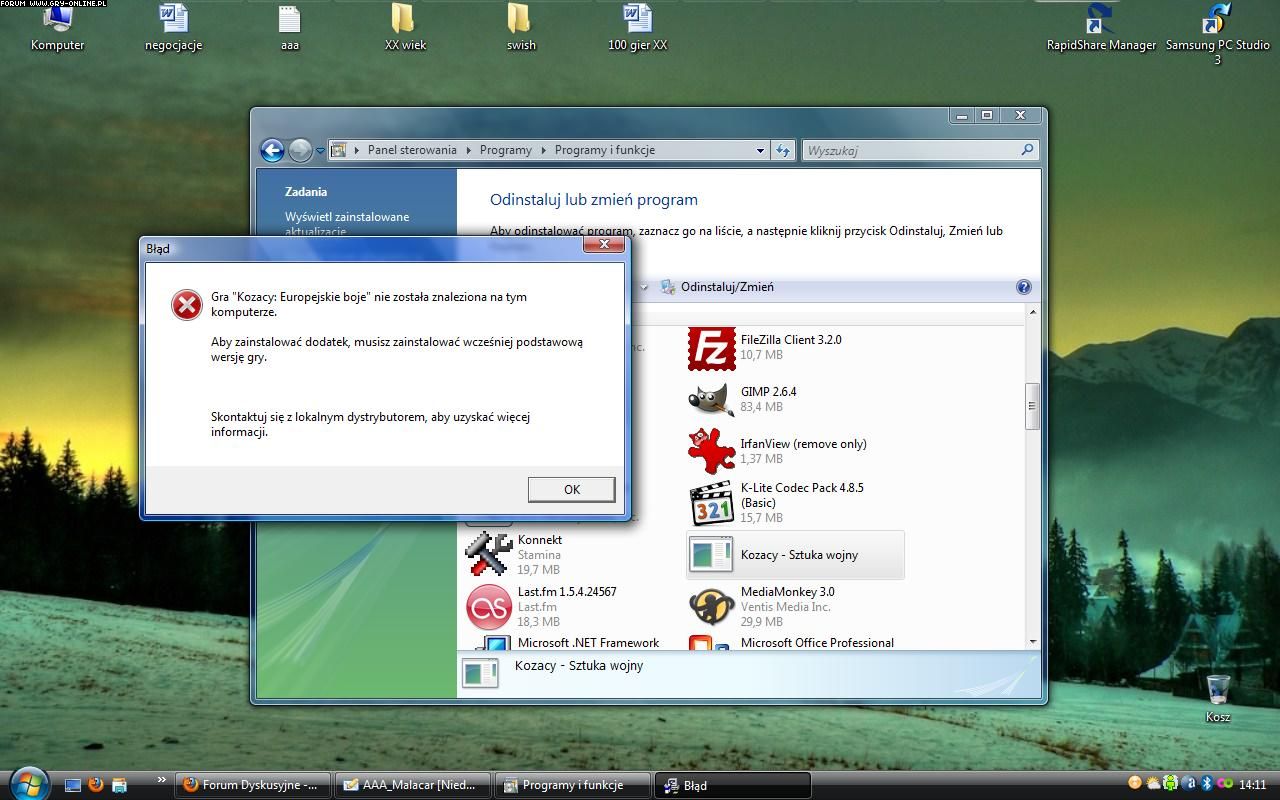Expand the arrow after Programy breadcrumb

(x=543, y=150)
